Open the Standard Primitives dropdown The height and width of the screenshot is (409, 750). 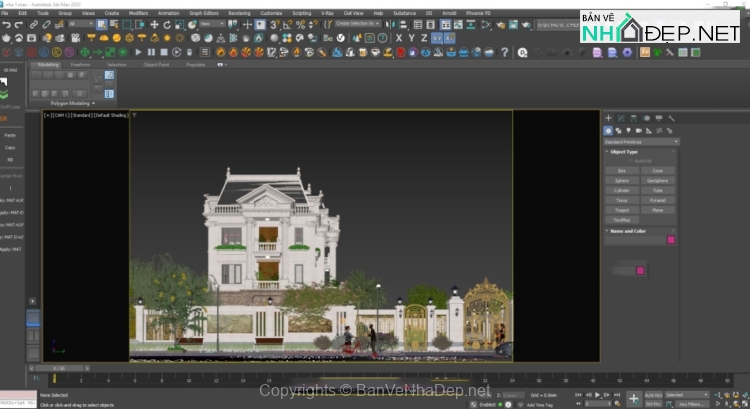pyautogui.click(x=640, y=141)
